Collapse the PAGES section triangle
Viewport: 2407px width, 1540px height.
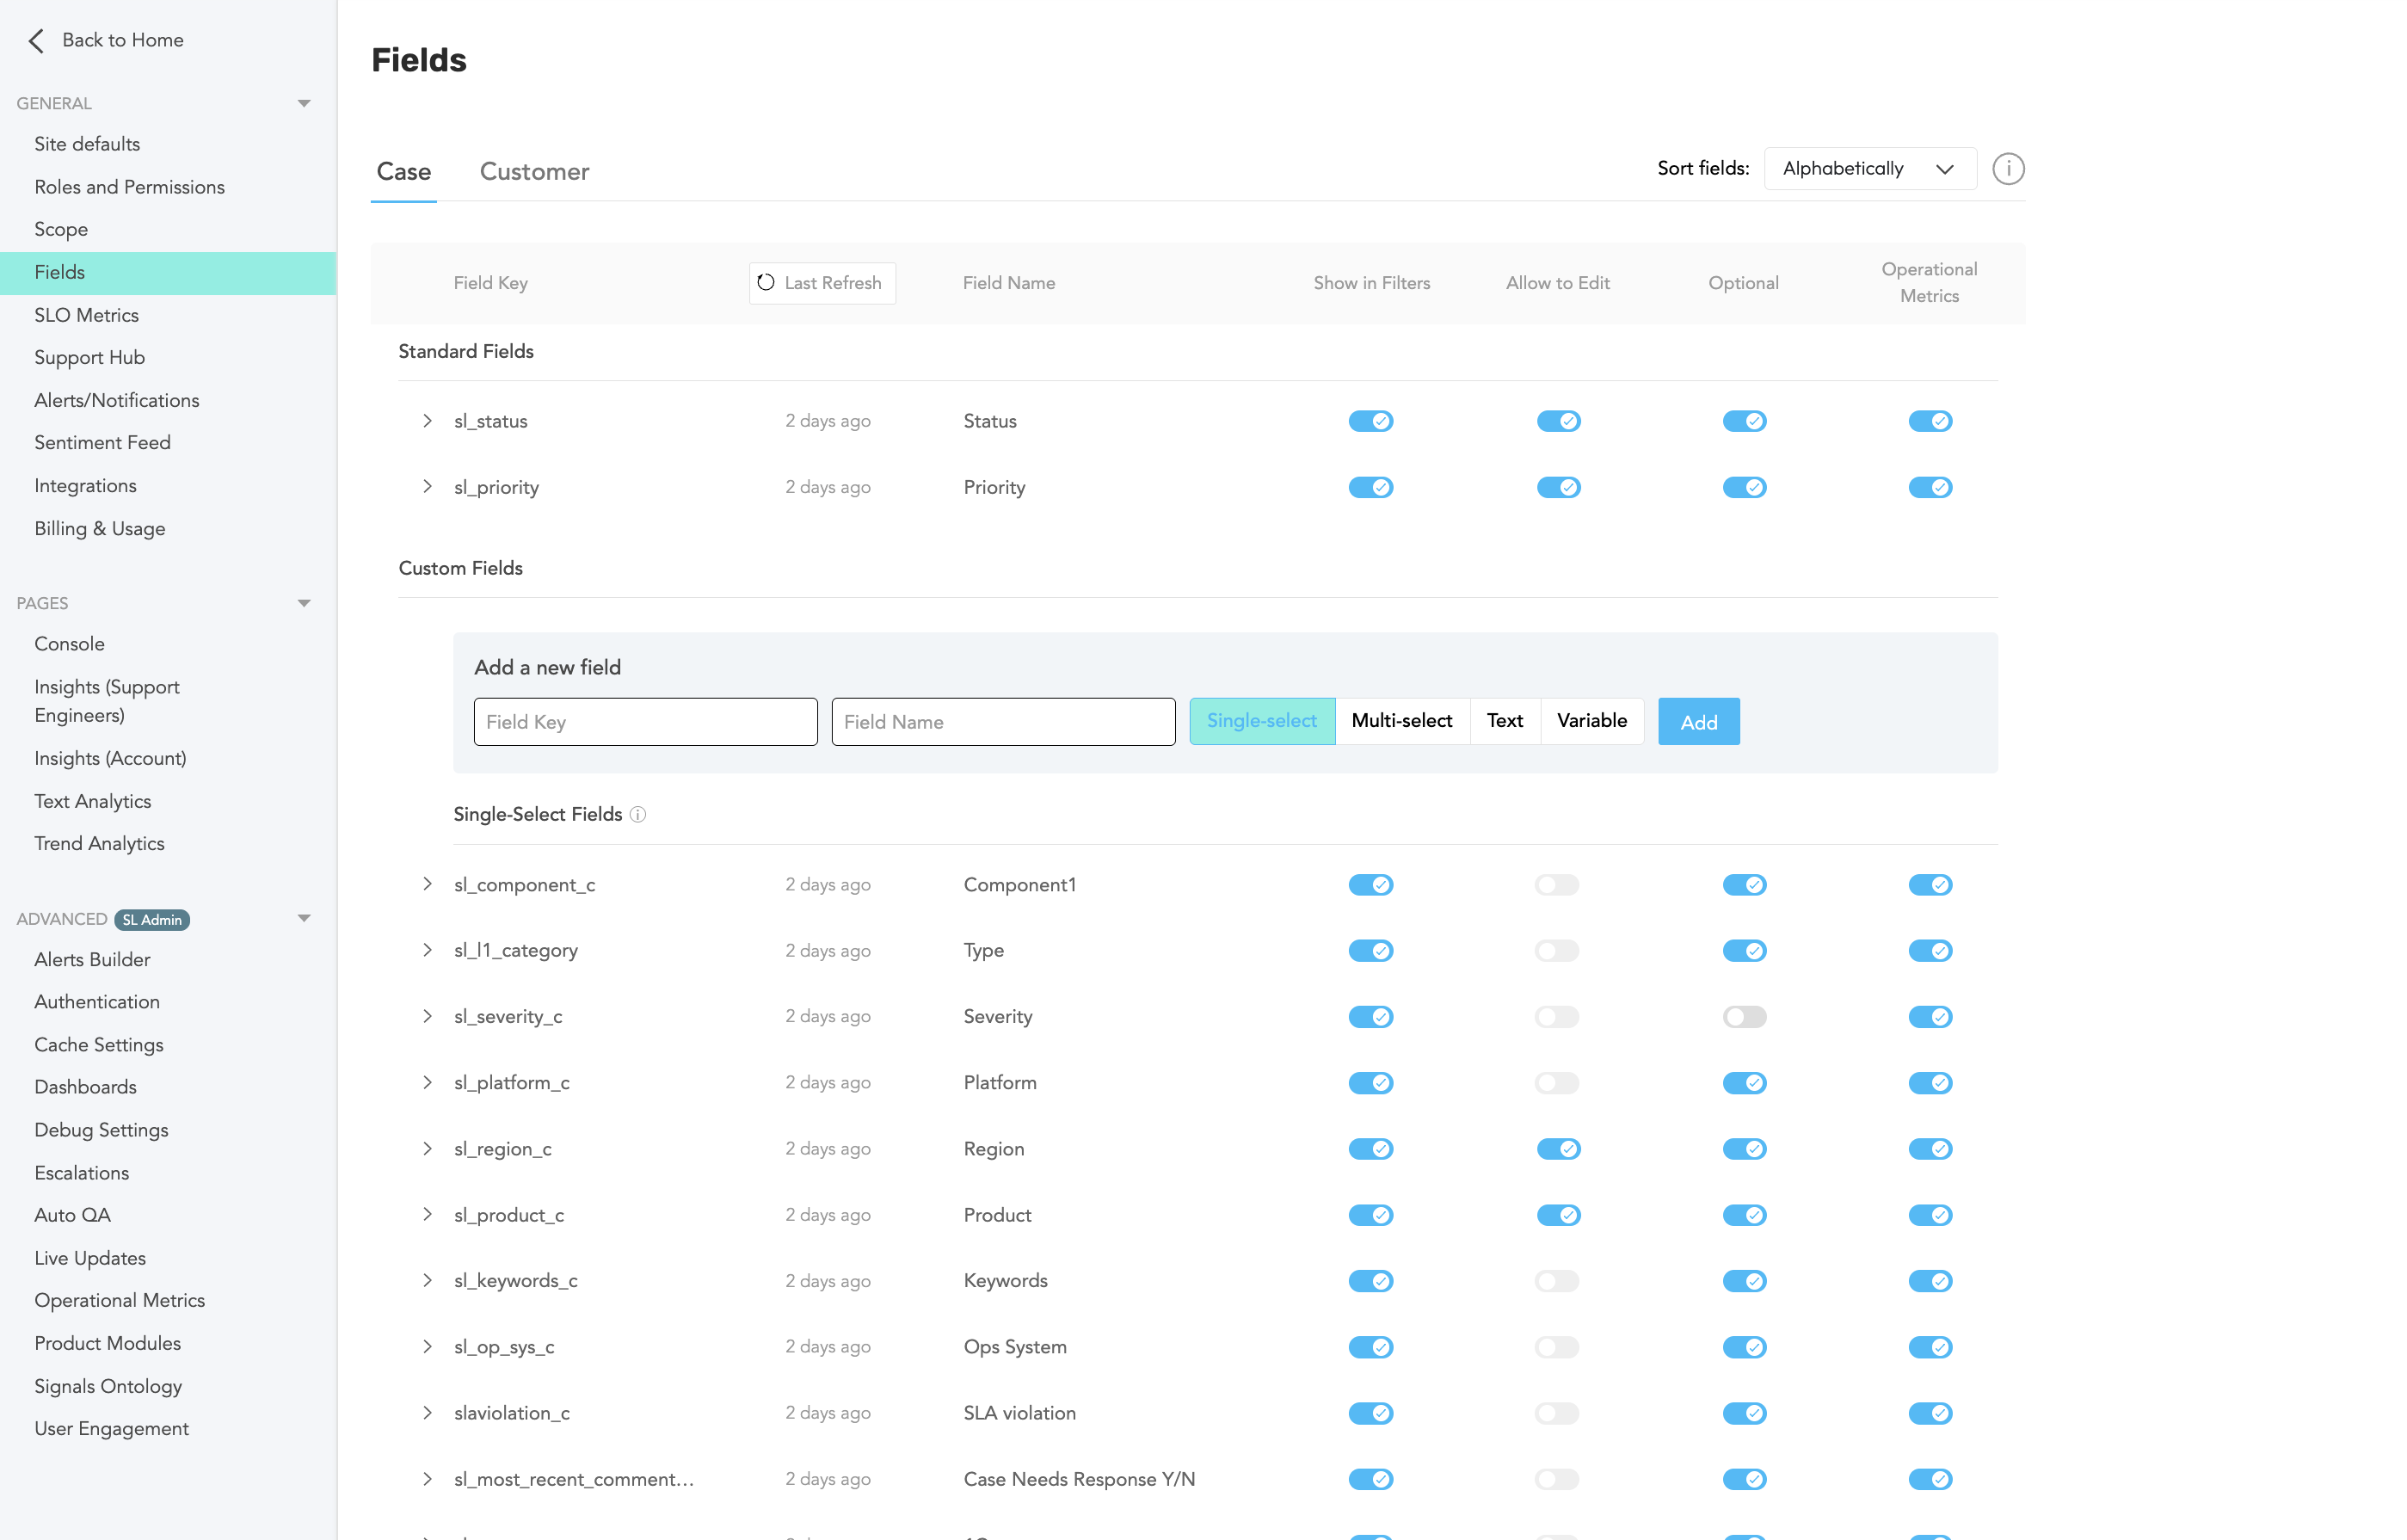pyautogui.click(x=304, y=603)
